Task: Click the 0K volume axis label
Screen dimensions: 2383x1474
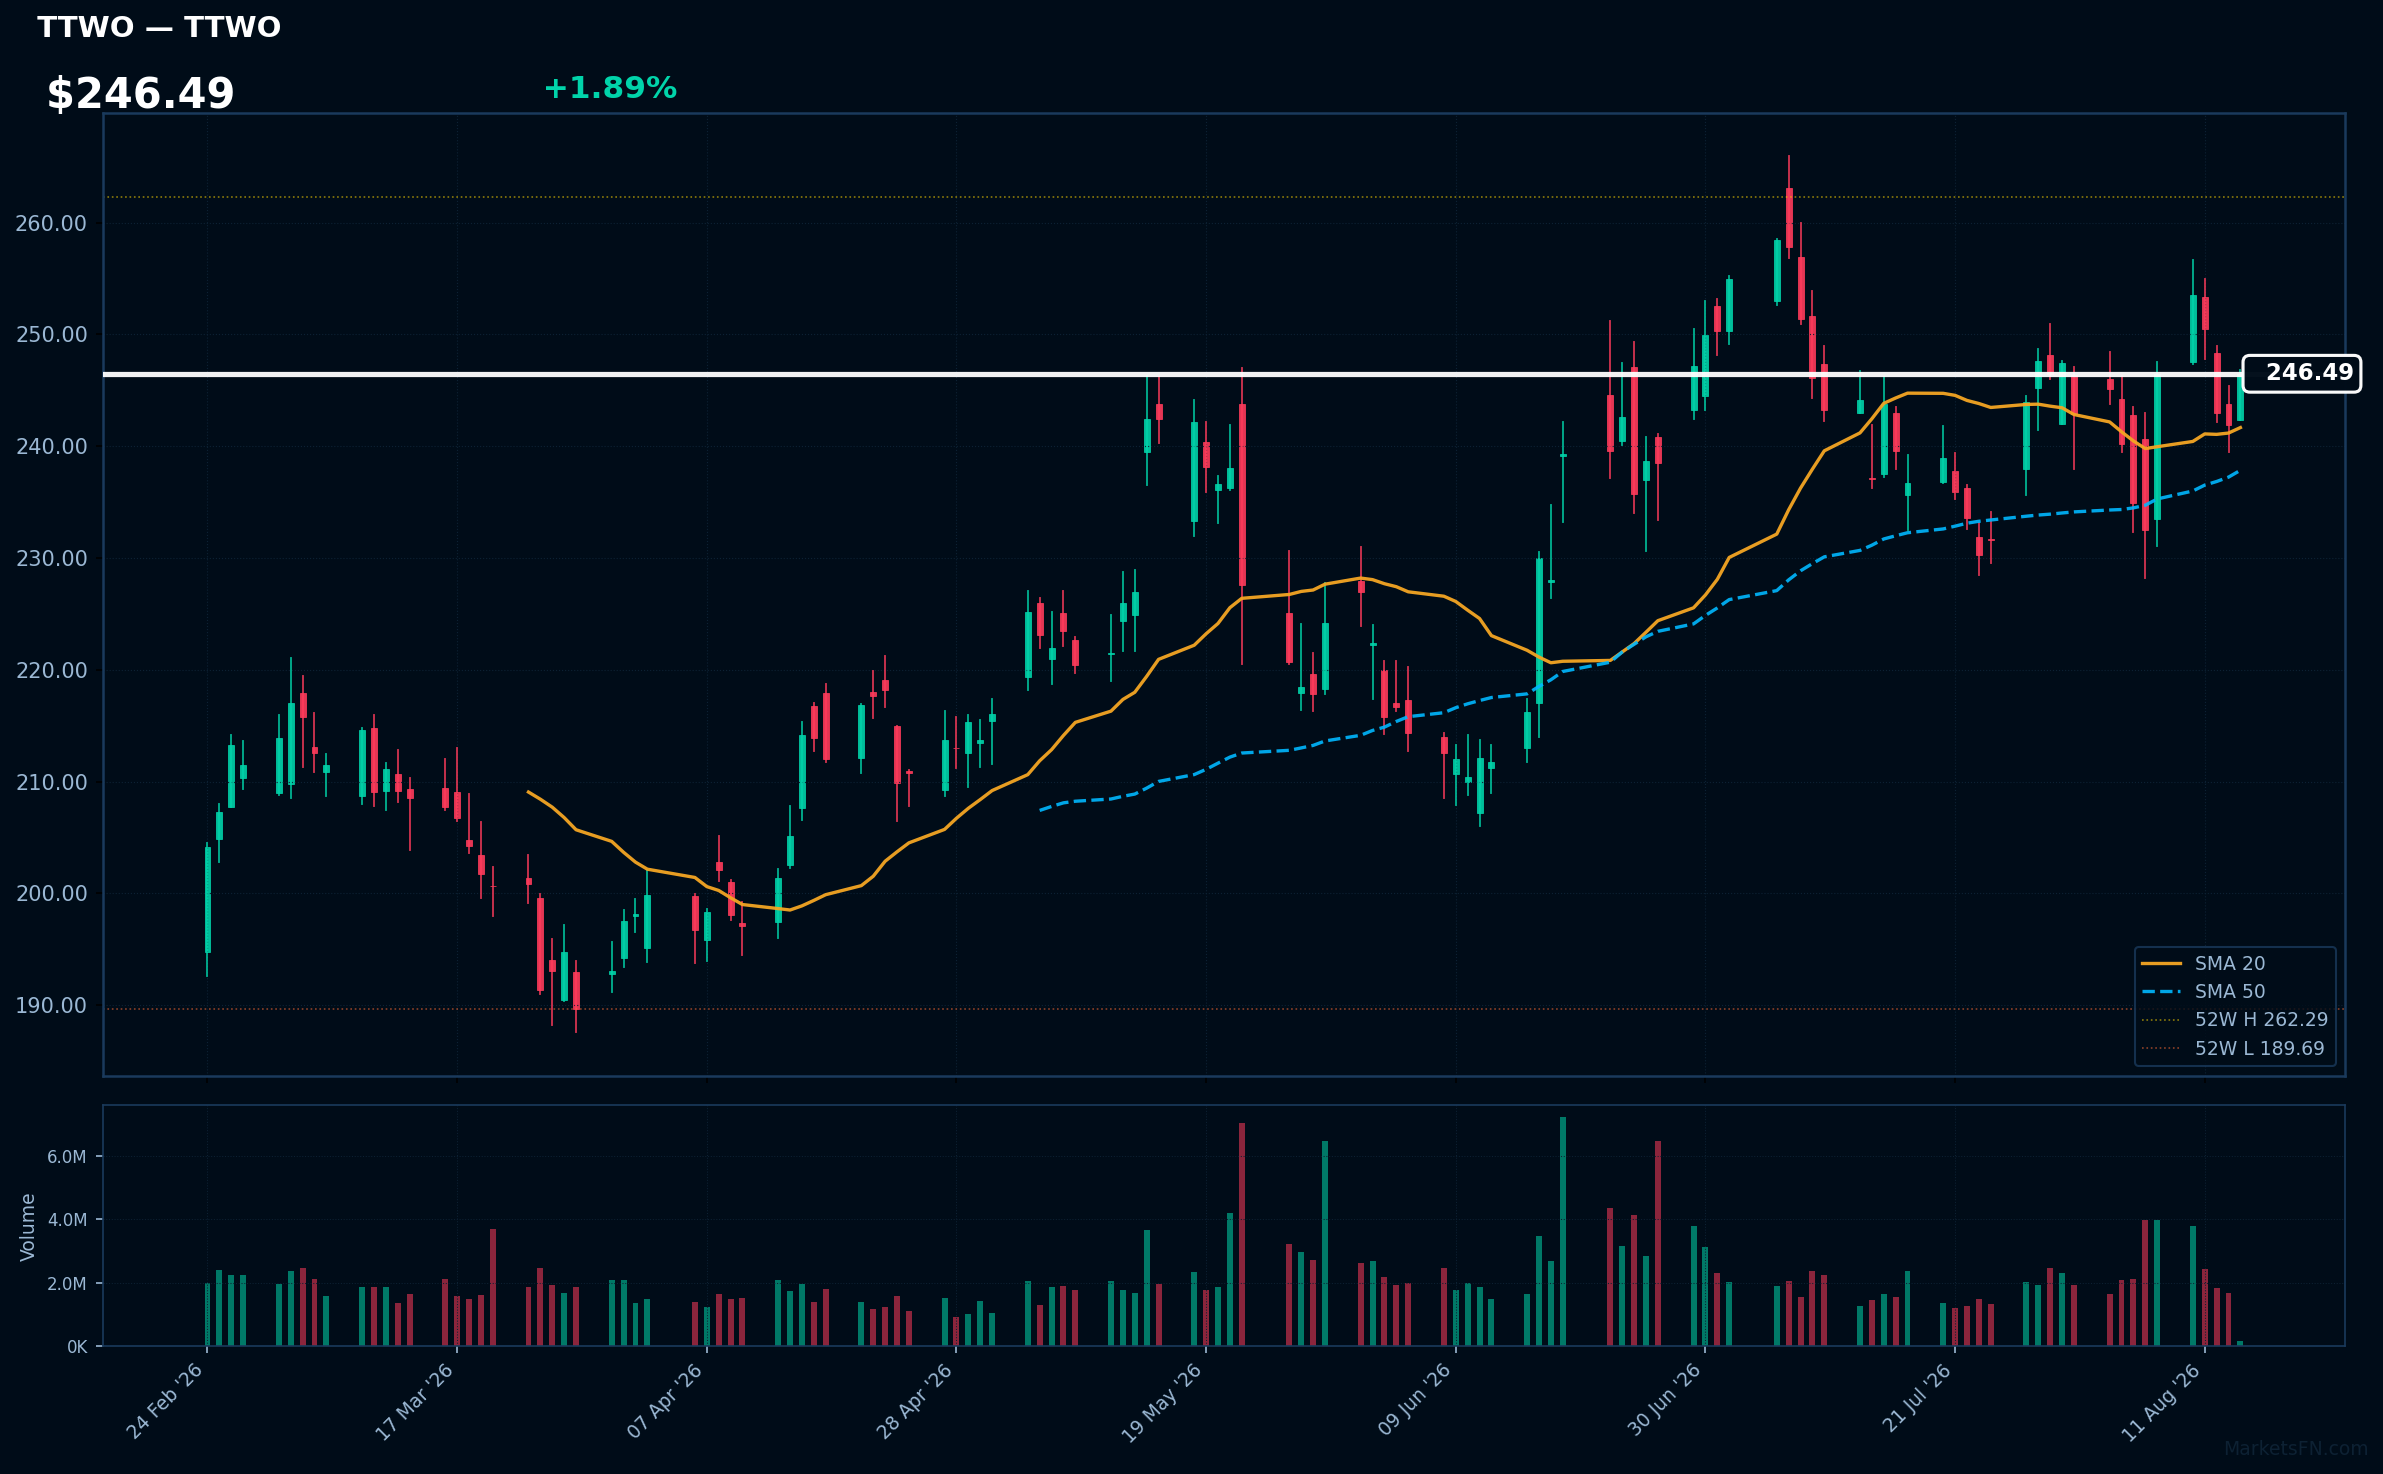Action: 77,1347
